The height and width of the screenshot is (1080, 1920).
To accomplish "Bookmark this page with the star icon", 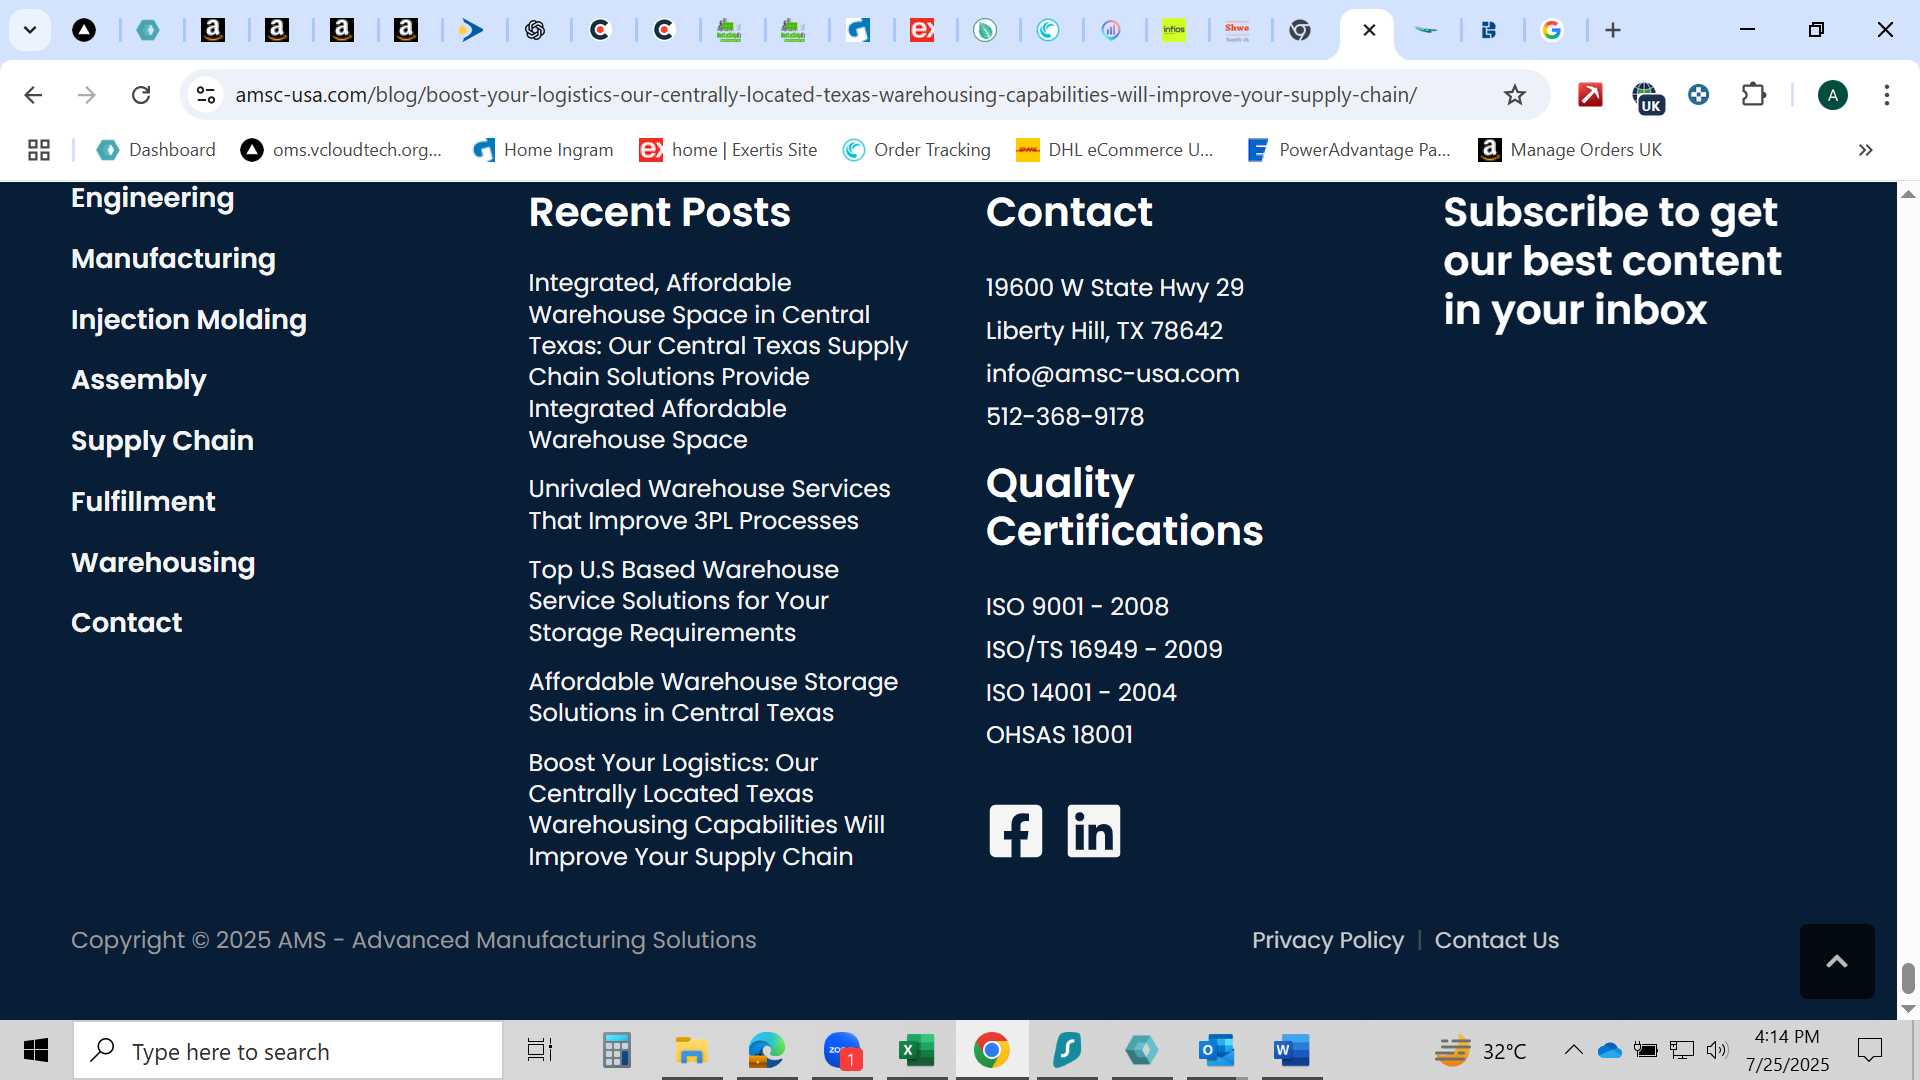I will point(1514,95).
